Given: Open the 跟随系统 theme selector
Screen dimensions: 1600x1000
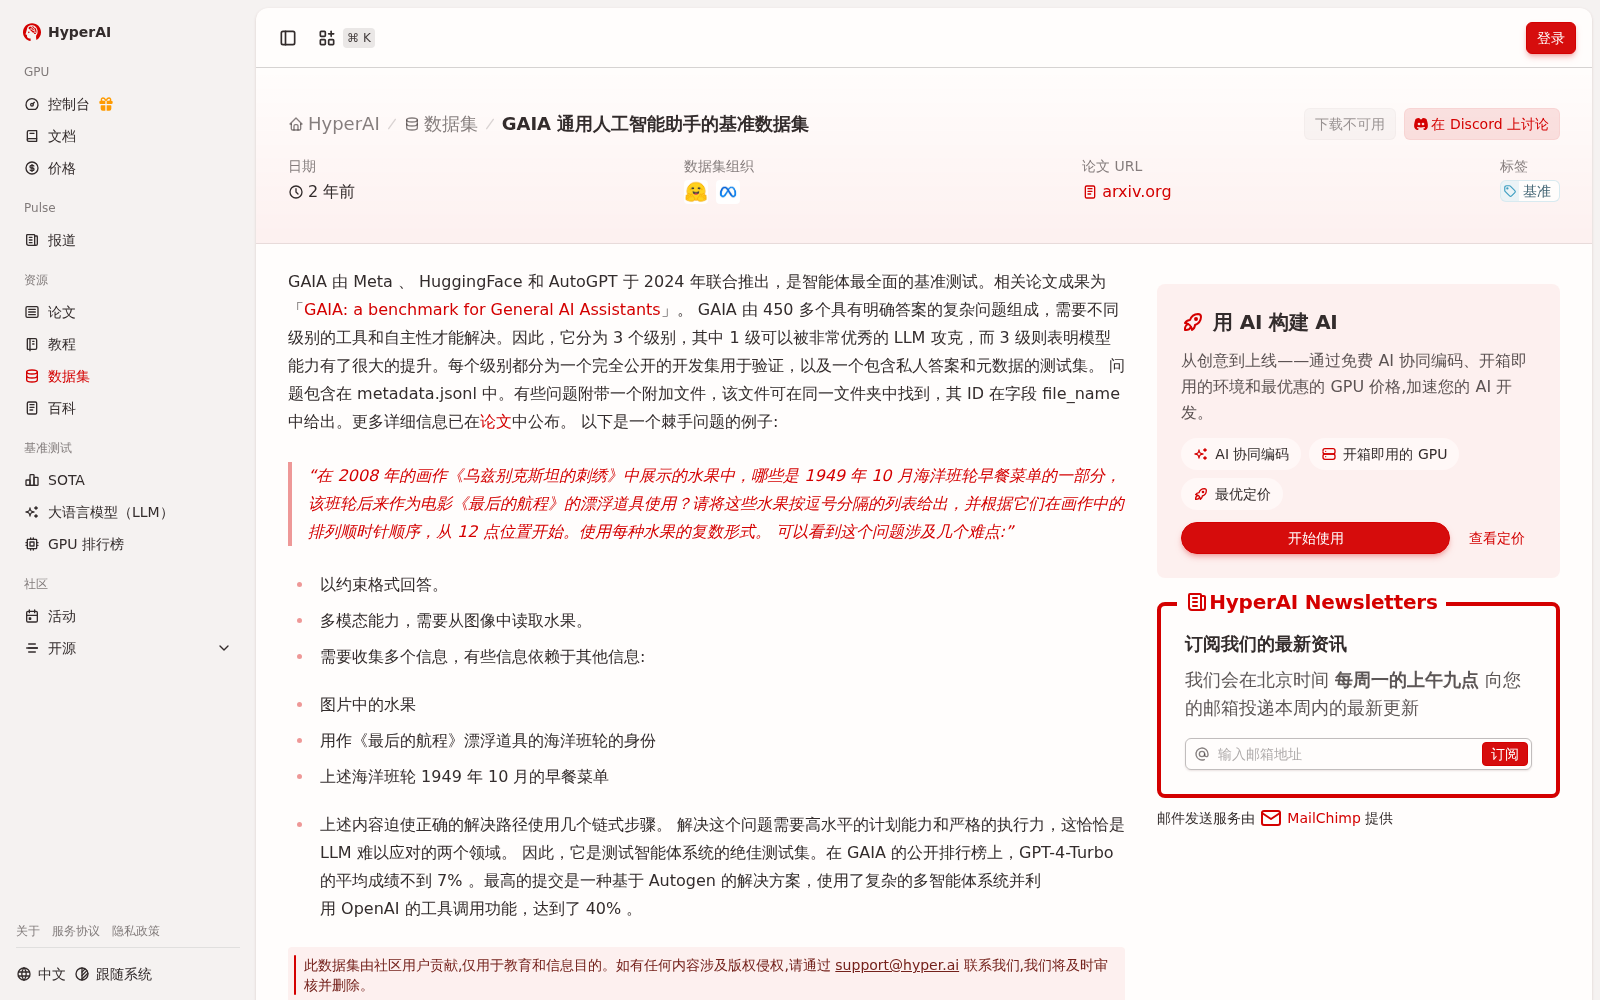Looking at the screenshot, I should (114, 974).
